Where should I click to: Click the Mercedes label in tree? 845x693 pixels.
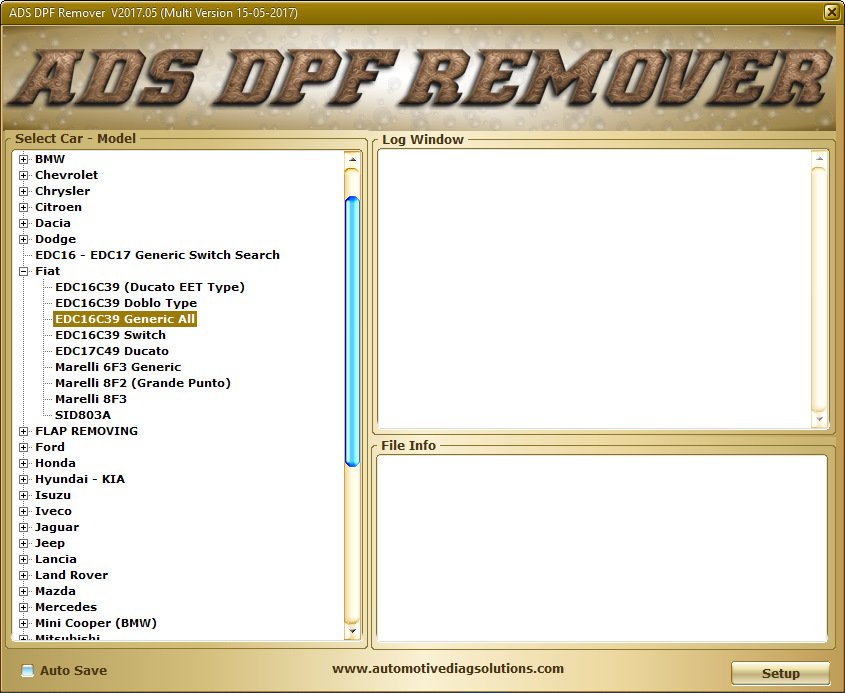point(66,607)
